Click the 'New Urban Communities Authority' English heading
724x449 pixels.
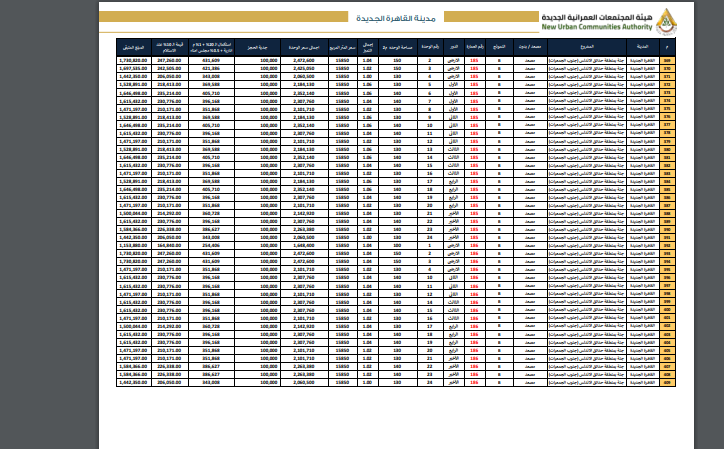(x=597, y=27)
